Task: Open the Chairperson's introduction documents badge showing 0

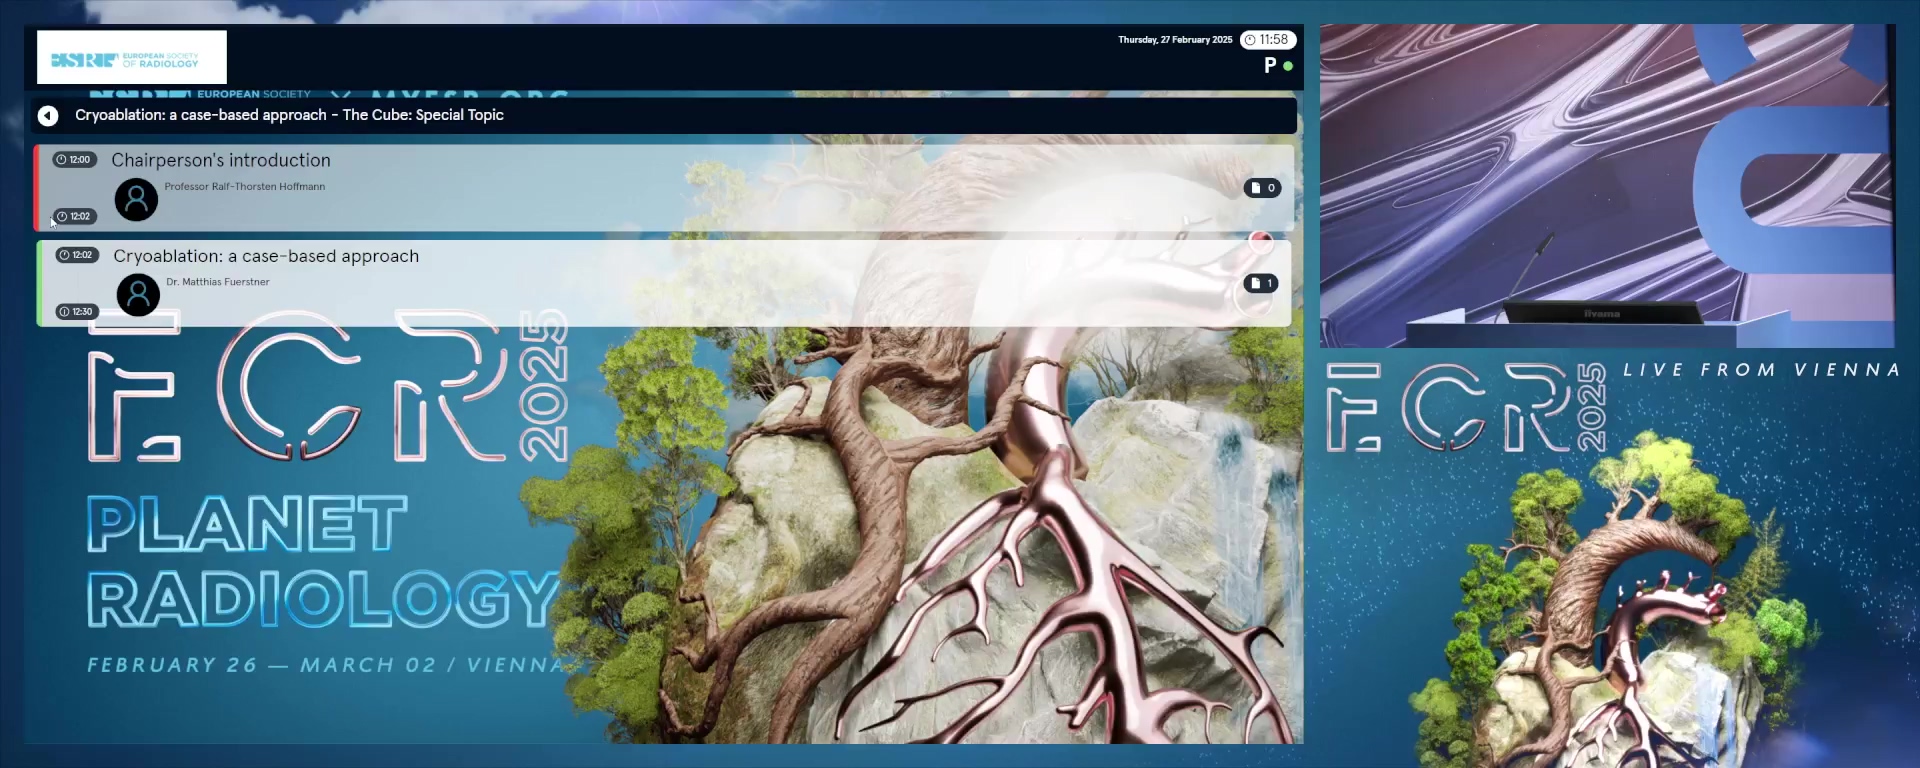Action: pyautogui.click(x=1262, y=188)
